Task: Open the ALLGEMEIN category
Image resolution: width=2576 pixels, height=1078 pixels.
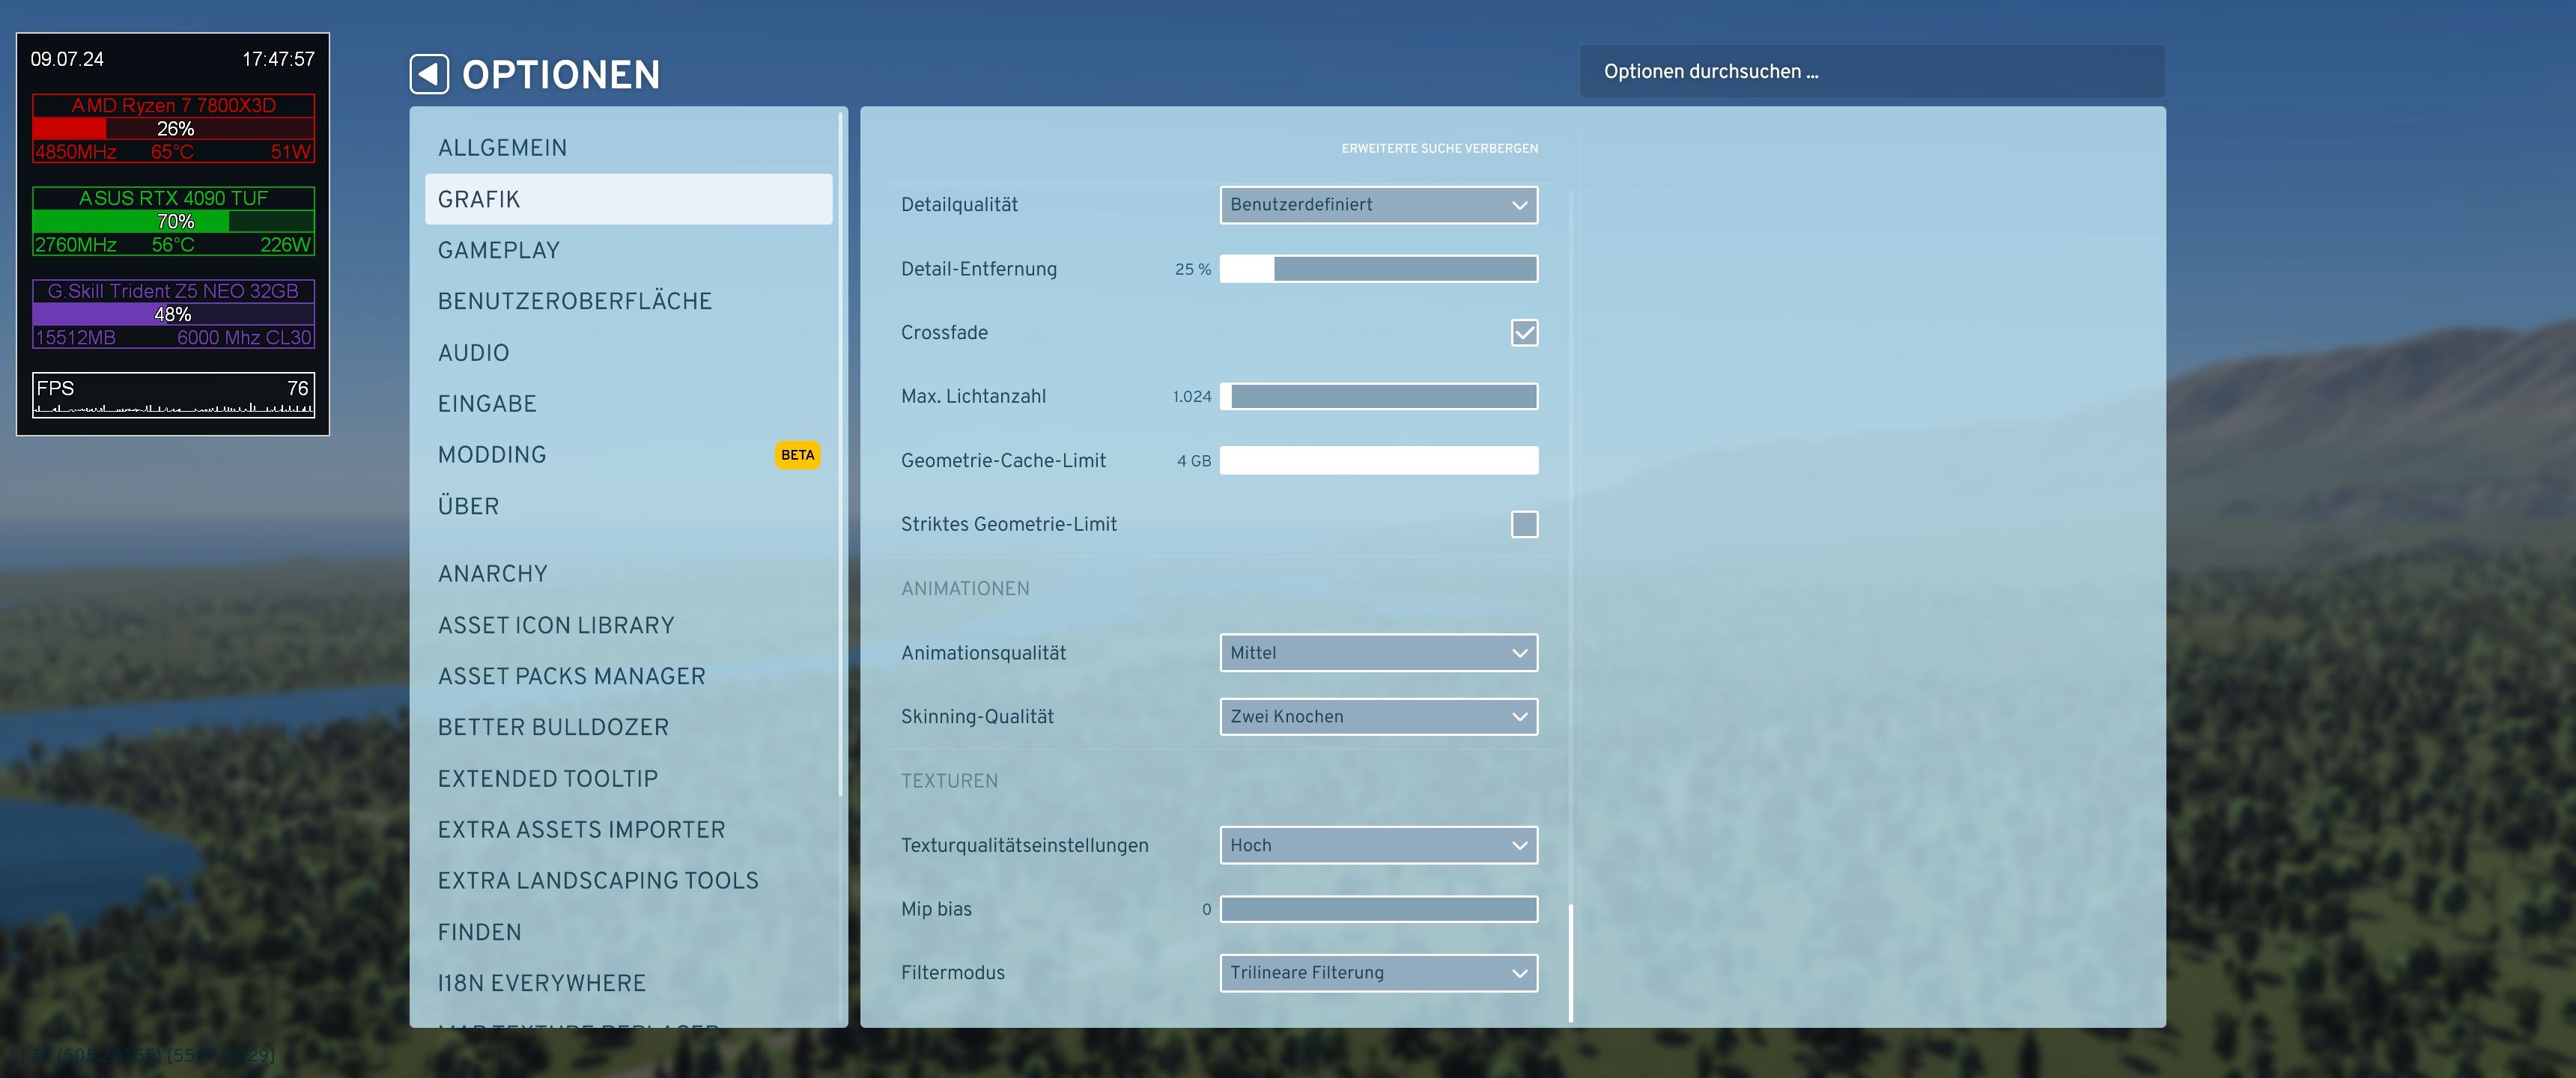Action: 502,148
